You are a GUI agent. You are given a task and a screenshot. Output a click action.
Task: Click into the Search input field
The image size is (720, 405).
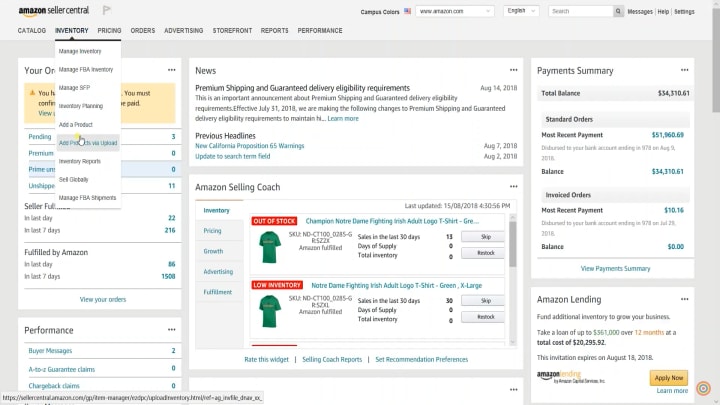[x=580, y=11]
